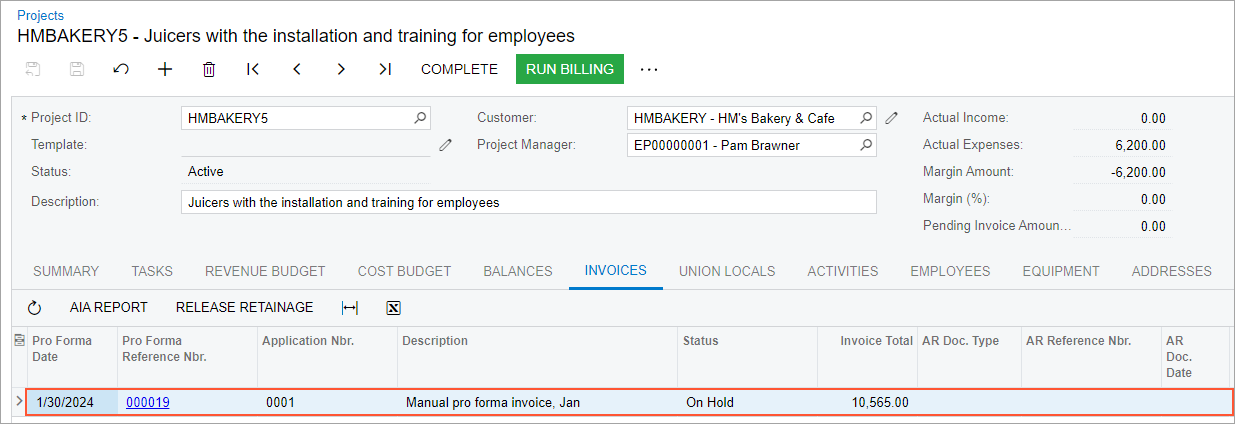Click the RUN BILLING button

point(570,69)
